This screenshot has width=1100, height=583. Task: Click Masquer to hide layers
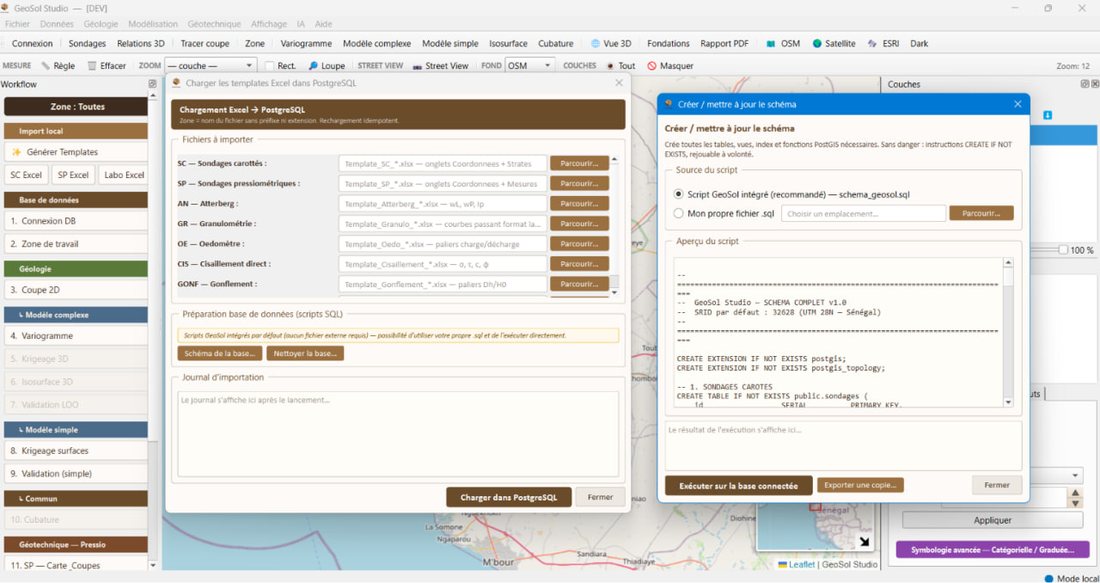coord(670,66)
